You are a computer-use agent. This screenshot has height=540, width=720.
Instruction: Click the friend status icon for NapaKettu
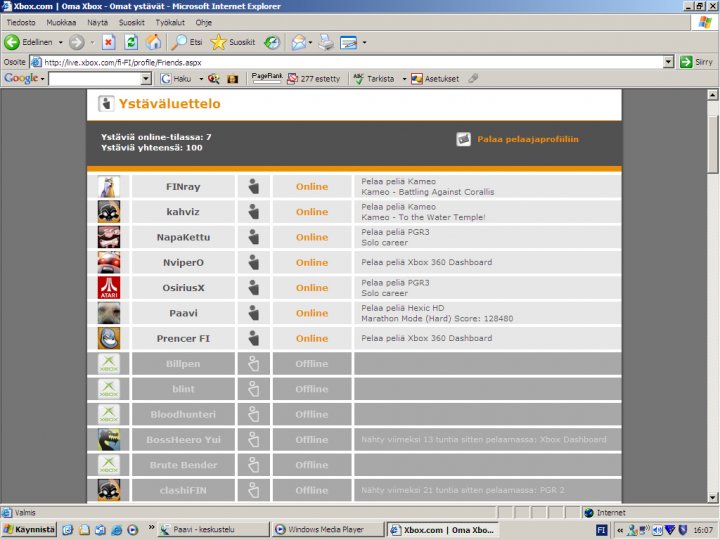(253, 237)
